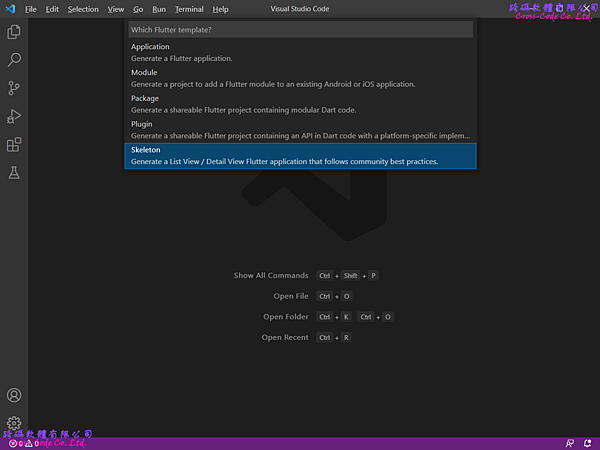Screen dimensions: 600x450
Task: Open the Accounts menu icon
Action: pos(14,395)
